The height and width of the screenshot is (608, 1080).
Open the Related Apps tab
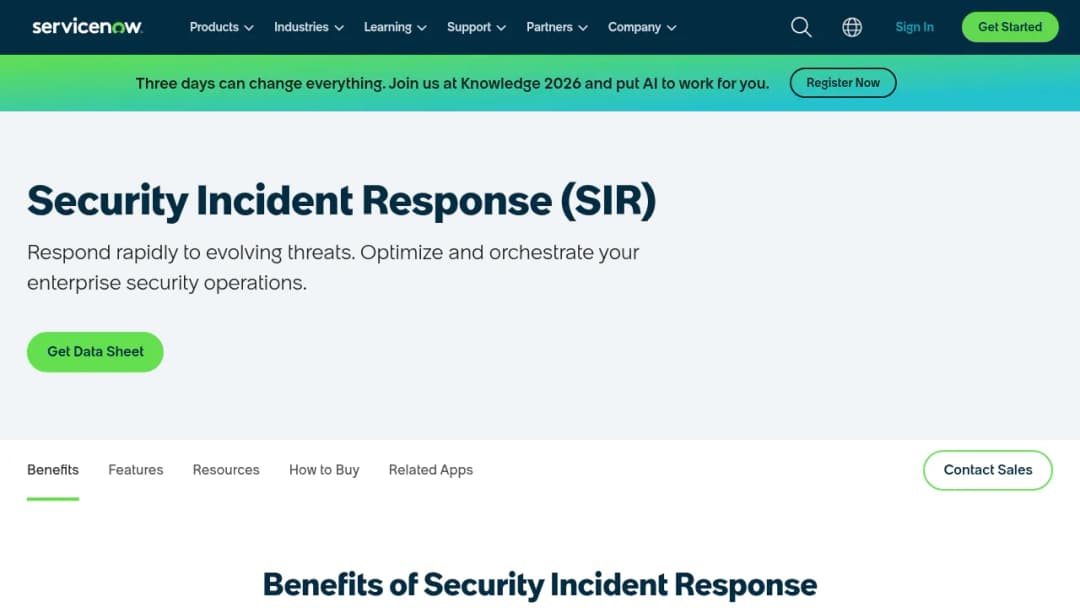[x=430, y=470]
